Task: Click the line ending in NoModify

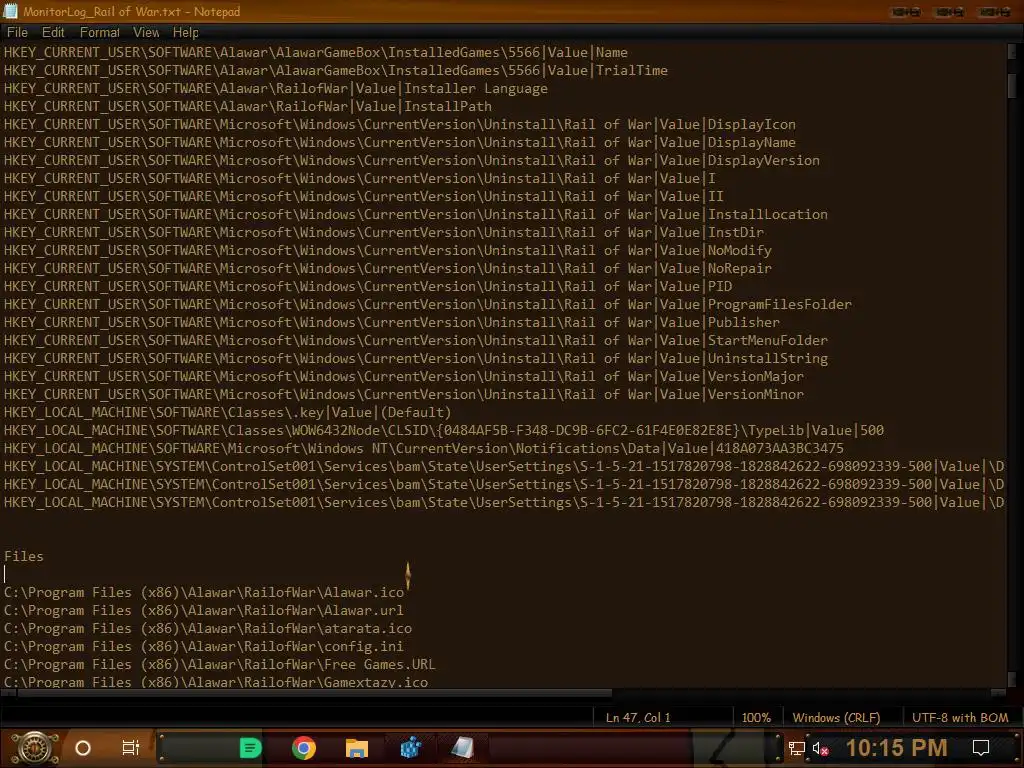Action: pyautogui.click(x=388, y=250)
